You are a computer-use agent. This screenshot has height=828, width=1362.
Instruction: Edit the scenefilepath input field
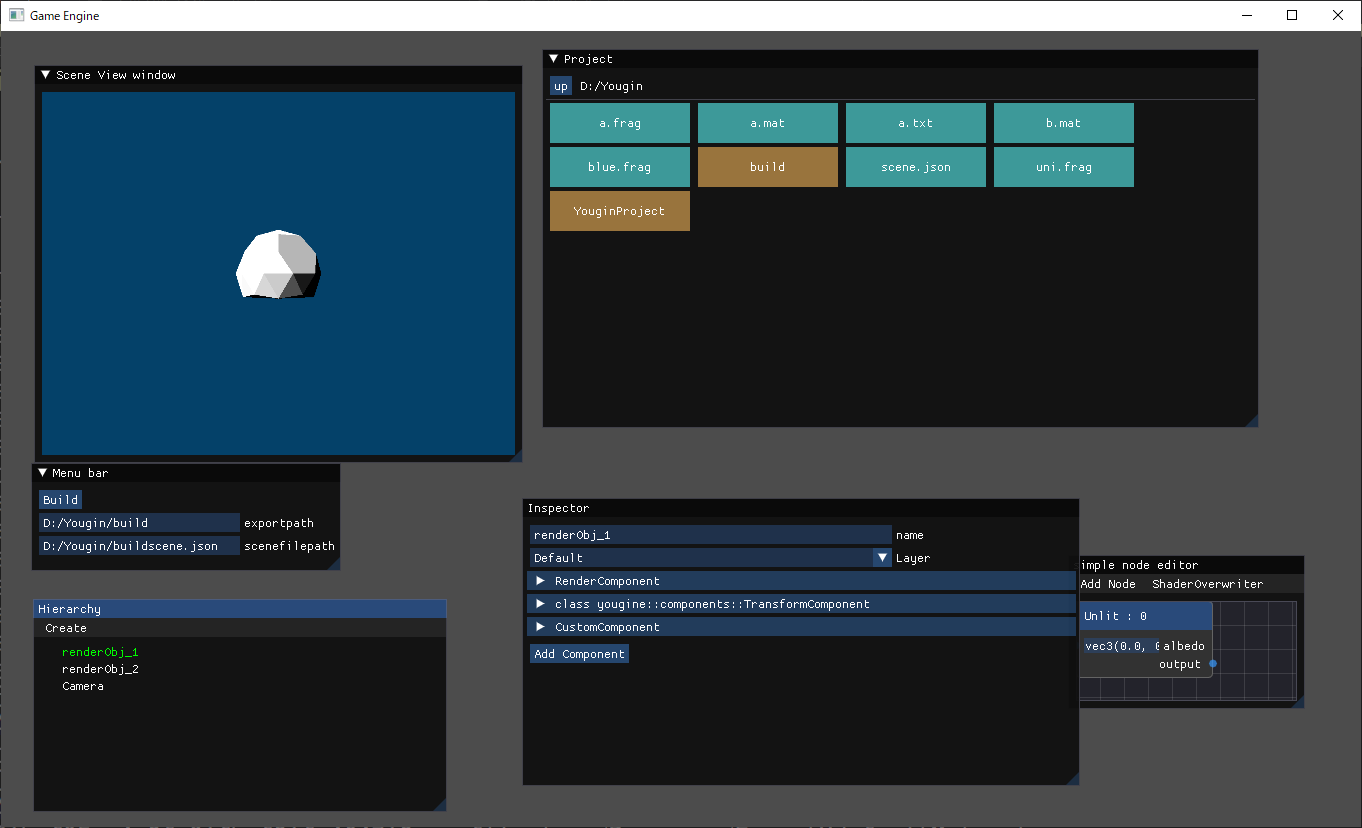coord(139,546)
